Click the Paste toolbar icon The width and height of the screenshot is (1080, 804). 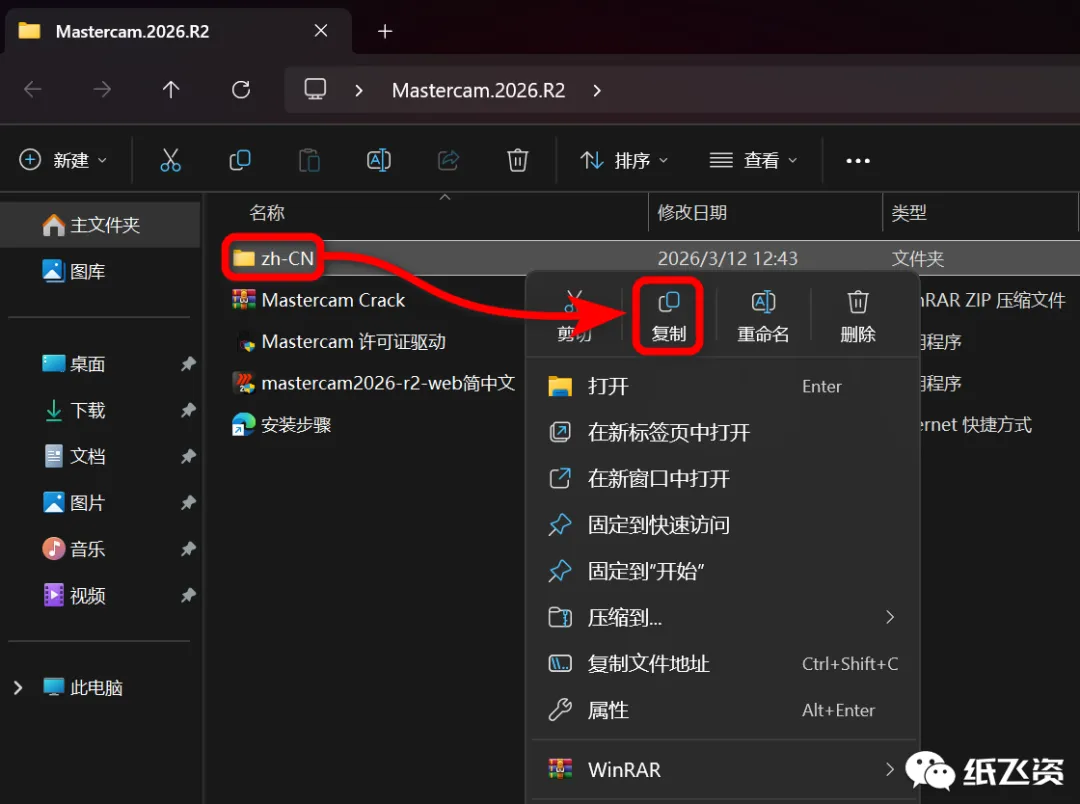pos(309,161)
